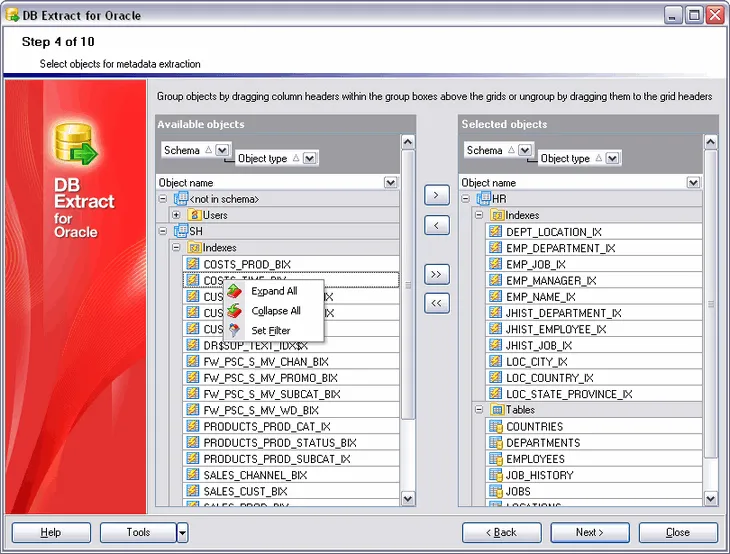Proceed with the Next button

click(590, 533)
